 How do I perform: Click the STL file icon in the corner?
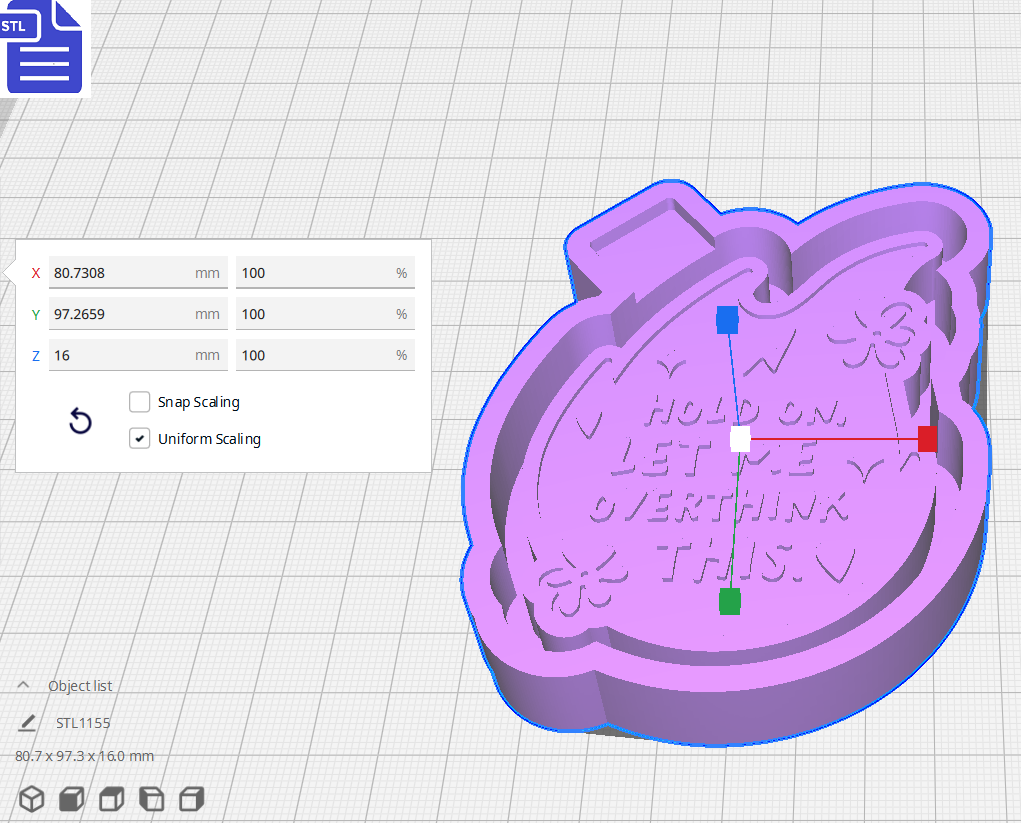[x=45, y=47]
